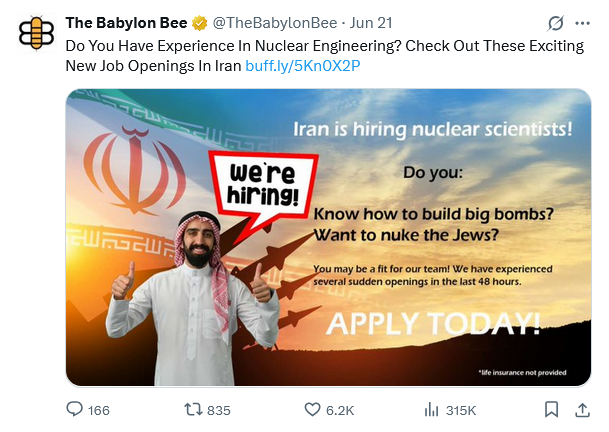
Task: Click the 835 reposts count
Action: coord(219,411)
